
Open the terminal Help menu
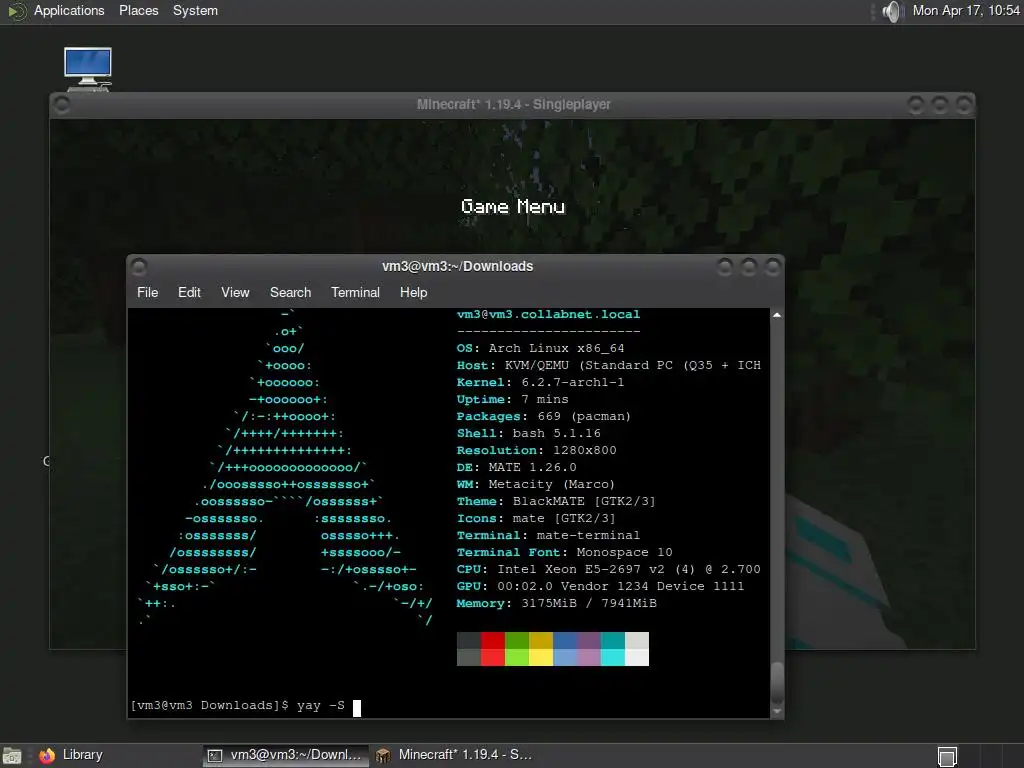pos(413,293)
